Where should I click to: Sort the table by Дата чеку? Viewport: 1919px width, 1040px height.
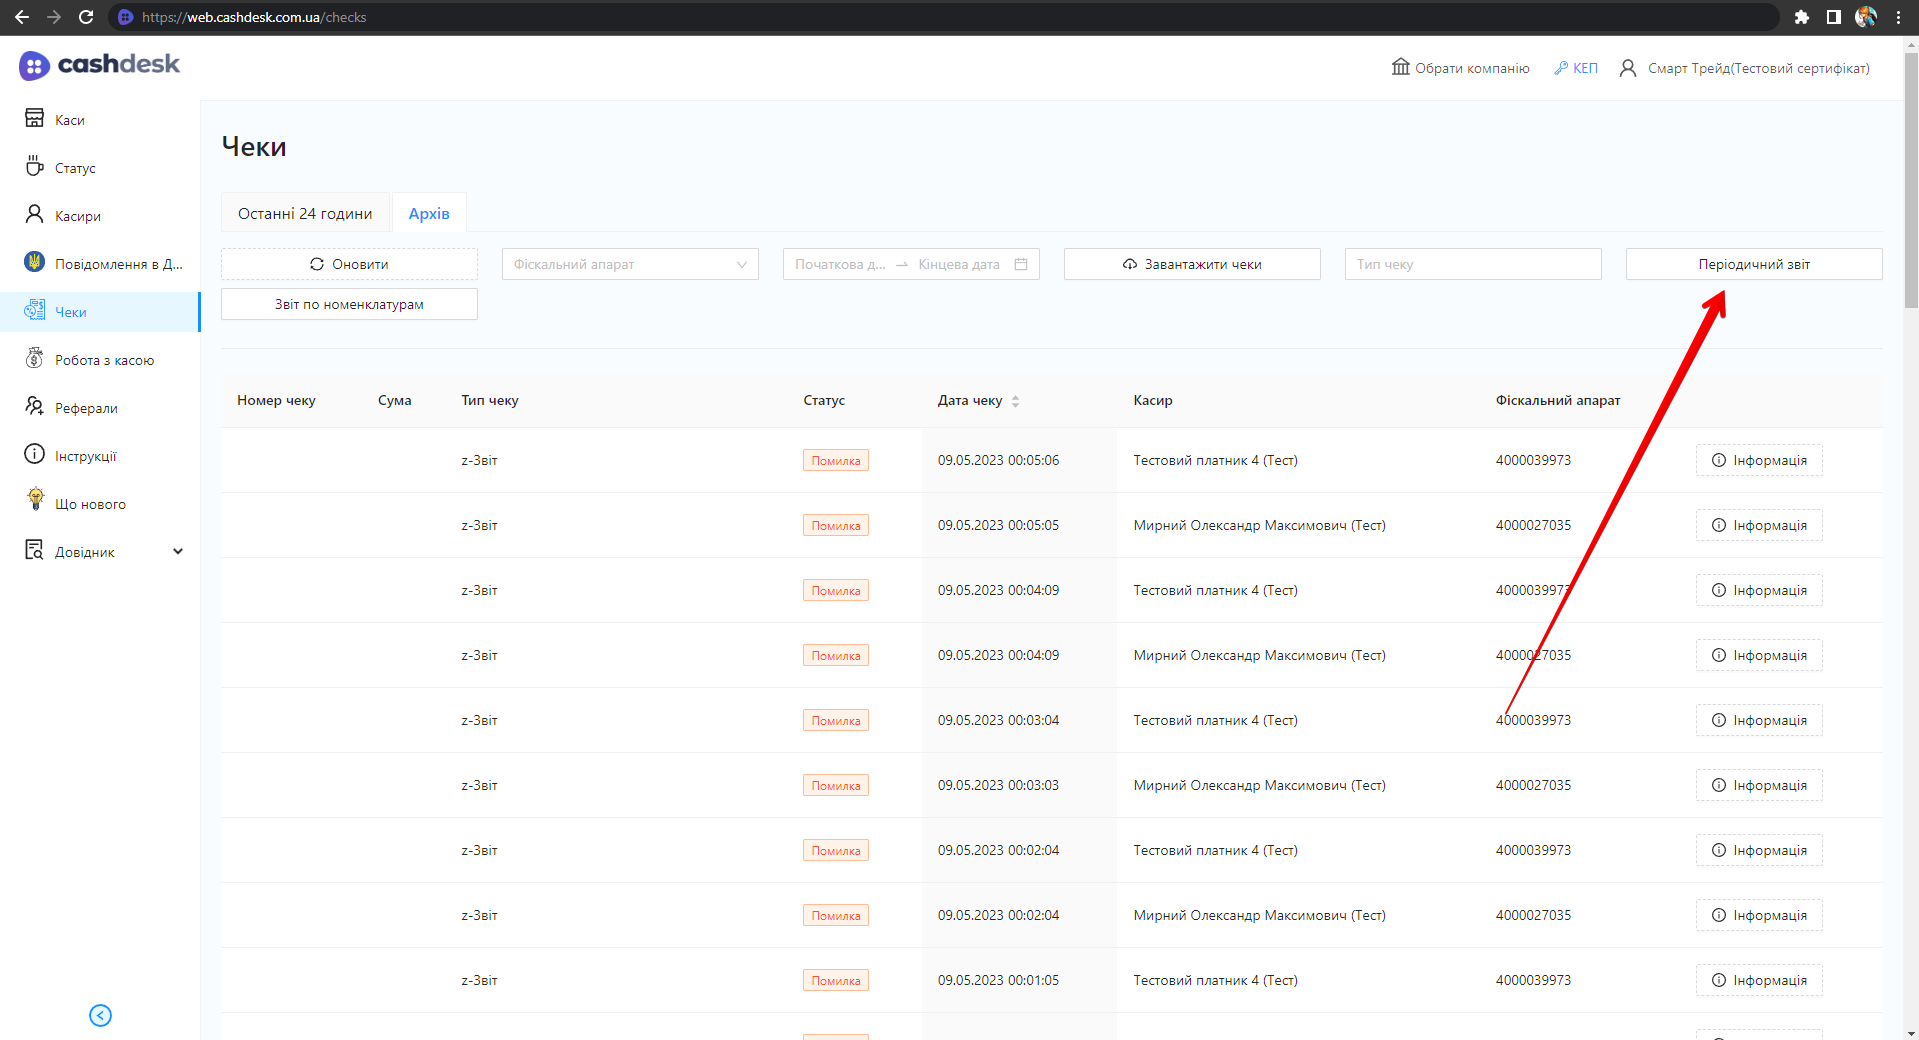(x=1015, y=401)
